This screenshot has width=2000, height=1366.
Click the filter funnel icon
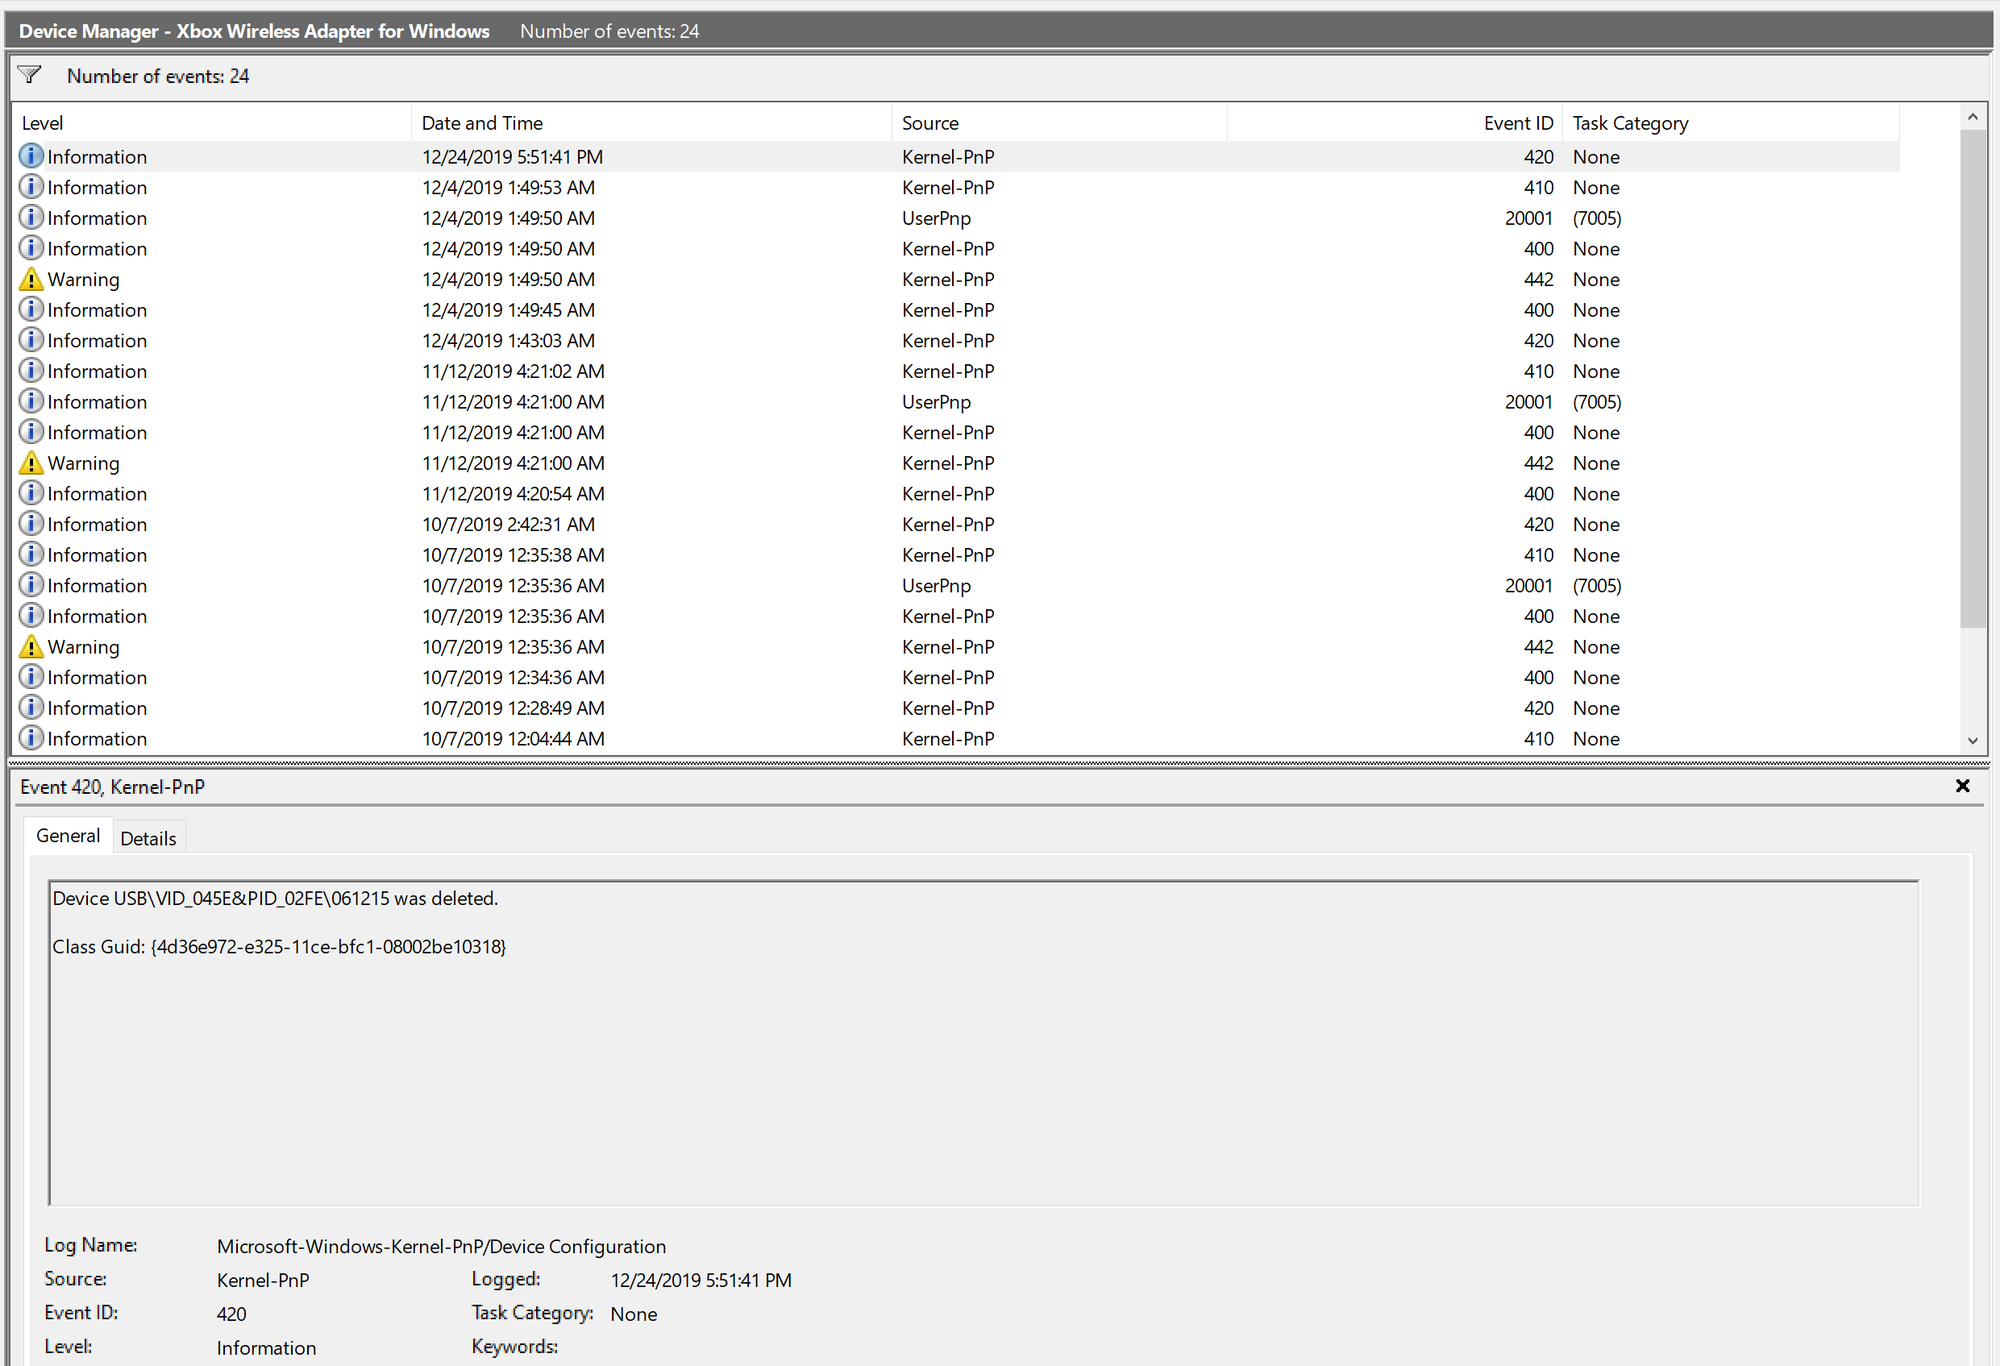tap(30, 75)
